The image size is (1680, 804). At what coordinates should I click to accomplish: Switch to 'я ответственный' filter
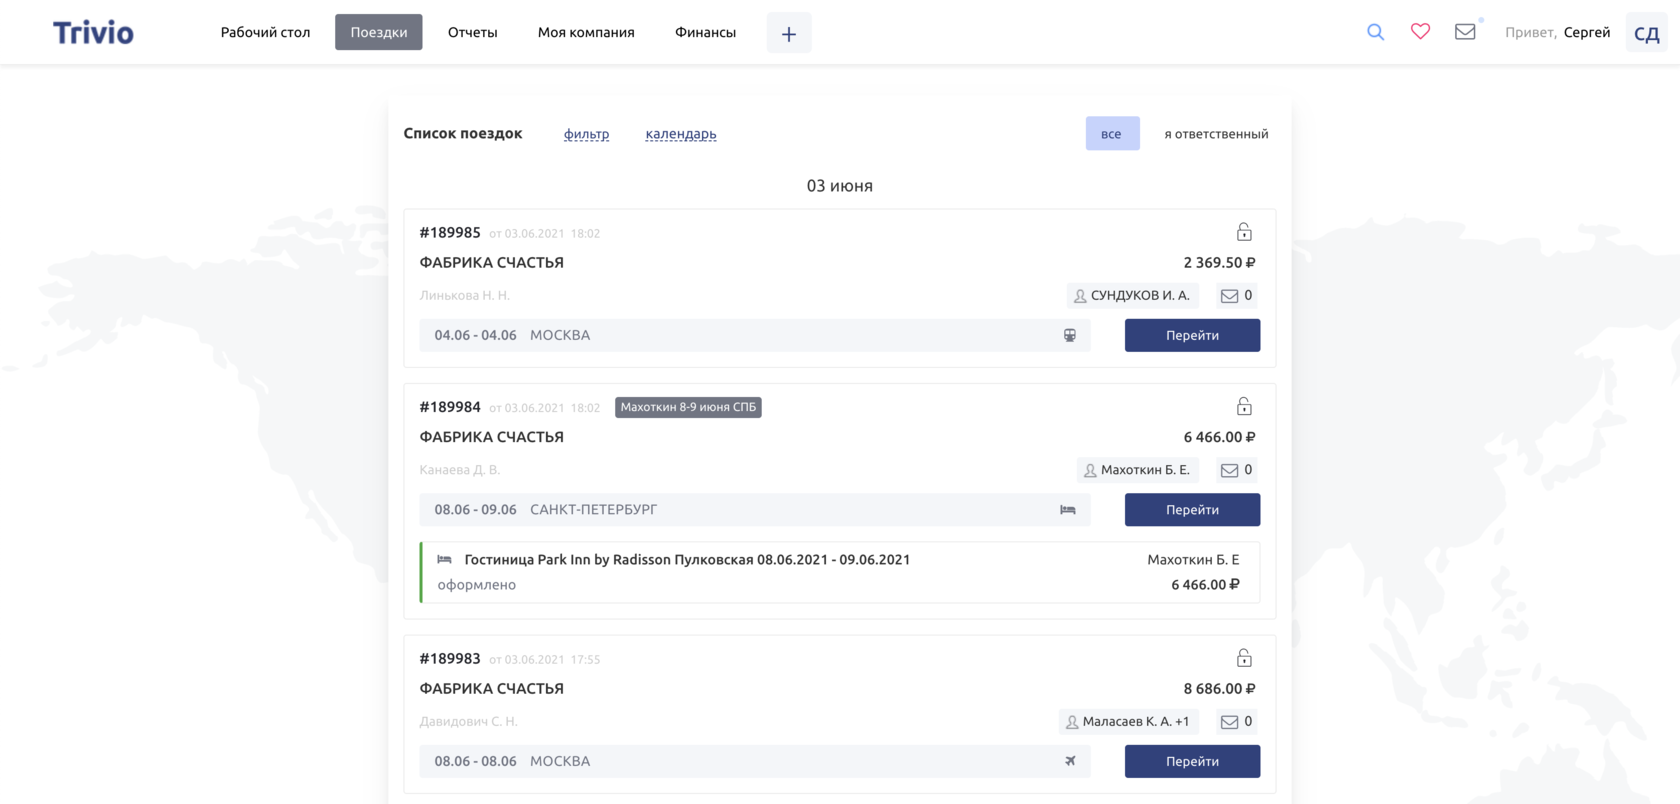coord(1216,134)
